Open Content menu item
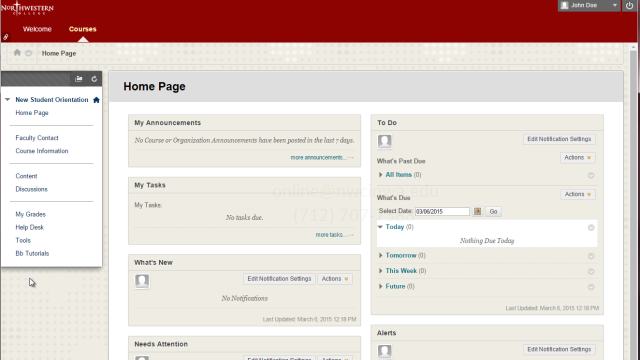 pyautogui.click(x=26, y=176)
